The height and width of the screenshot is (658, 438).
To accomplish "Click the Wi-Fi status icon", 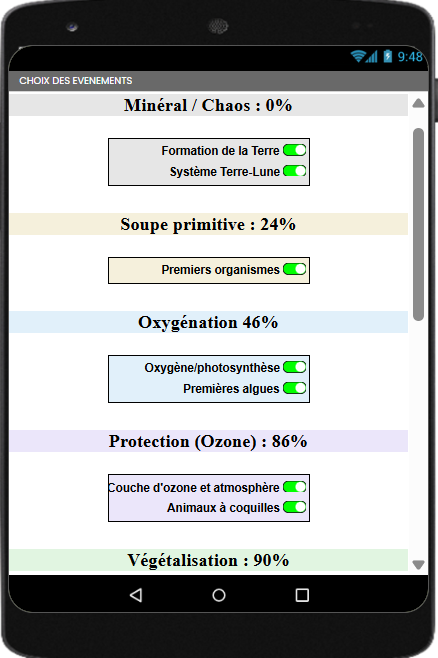I will point(358,56).
